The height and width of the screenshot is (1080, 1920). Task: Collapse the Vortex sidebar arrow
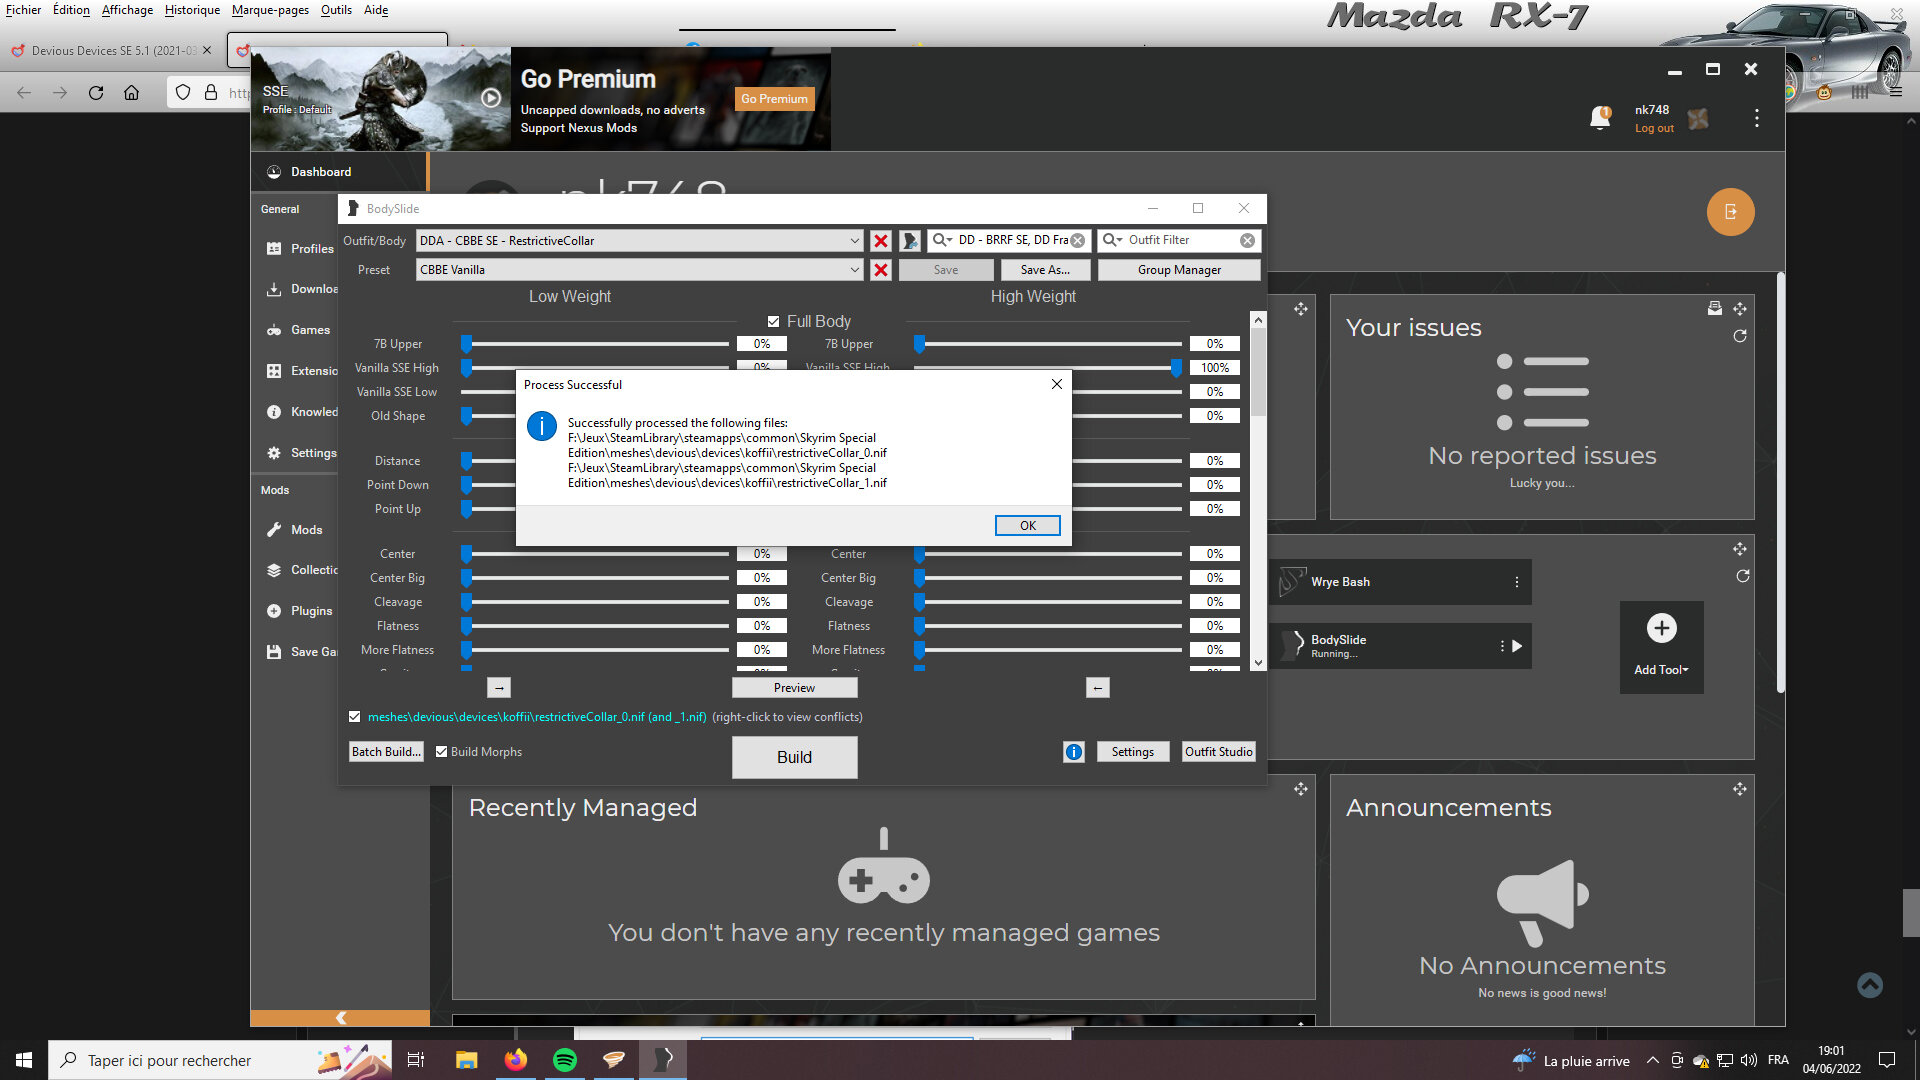340,1018
